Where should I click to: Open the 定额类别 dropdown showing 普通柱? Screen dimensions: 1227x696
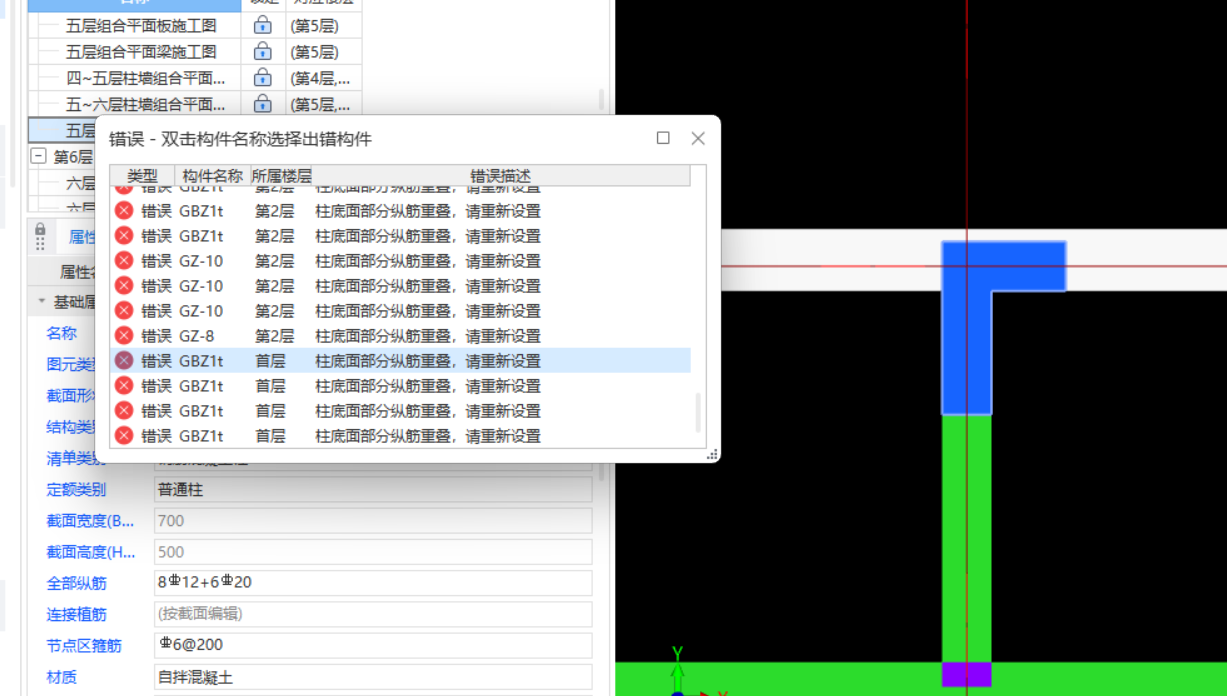370,489
